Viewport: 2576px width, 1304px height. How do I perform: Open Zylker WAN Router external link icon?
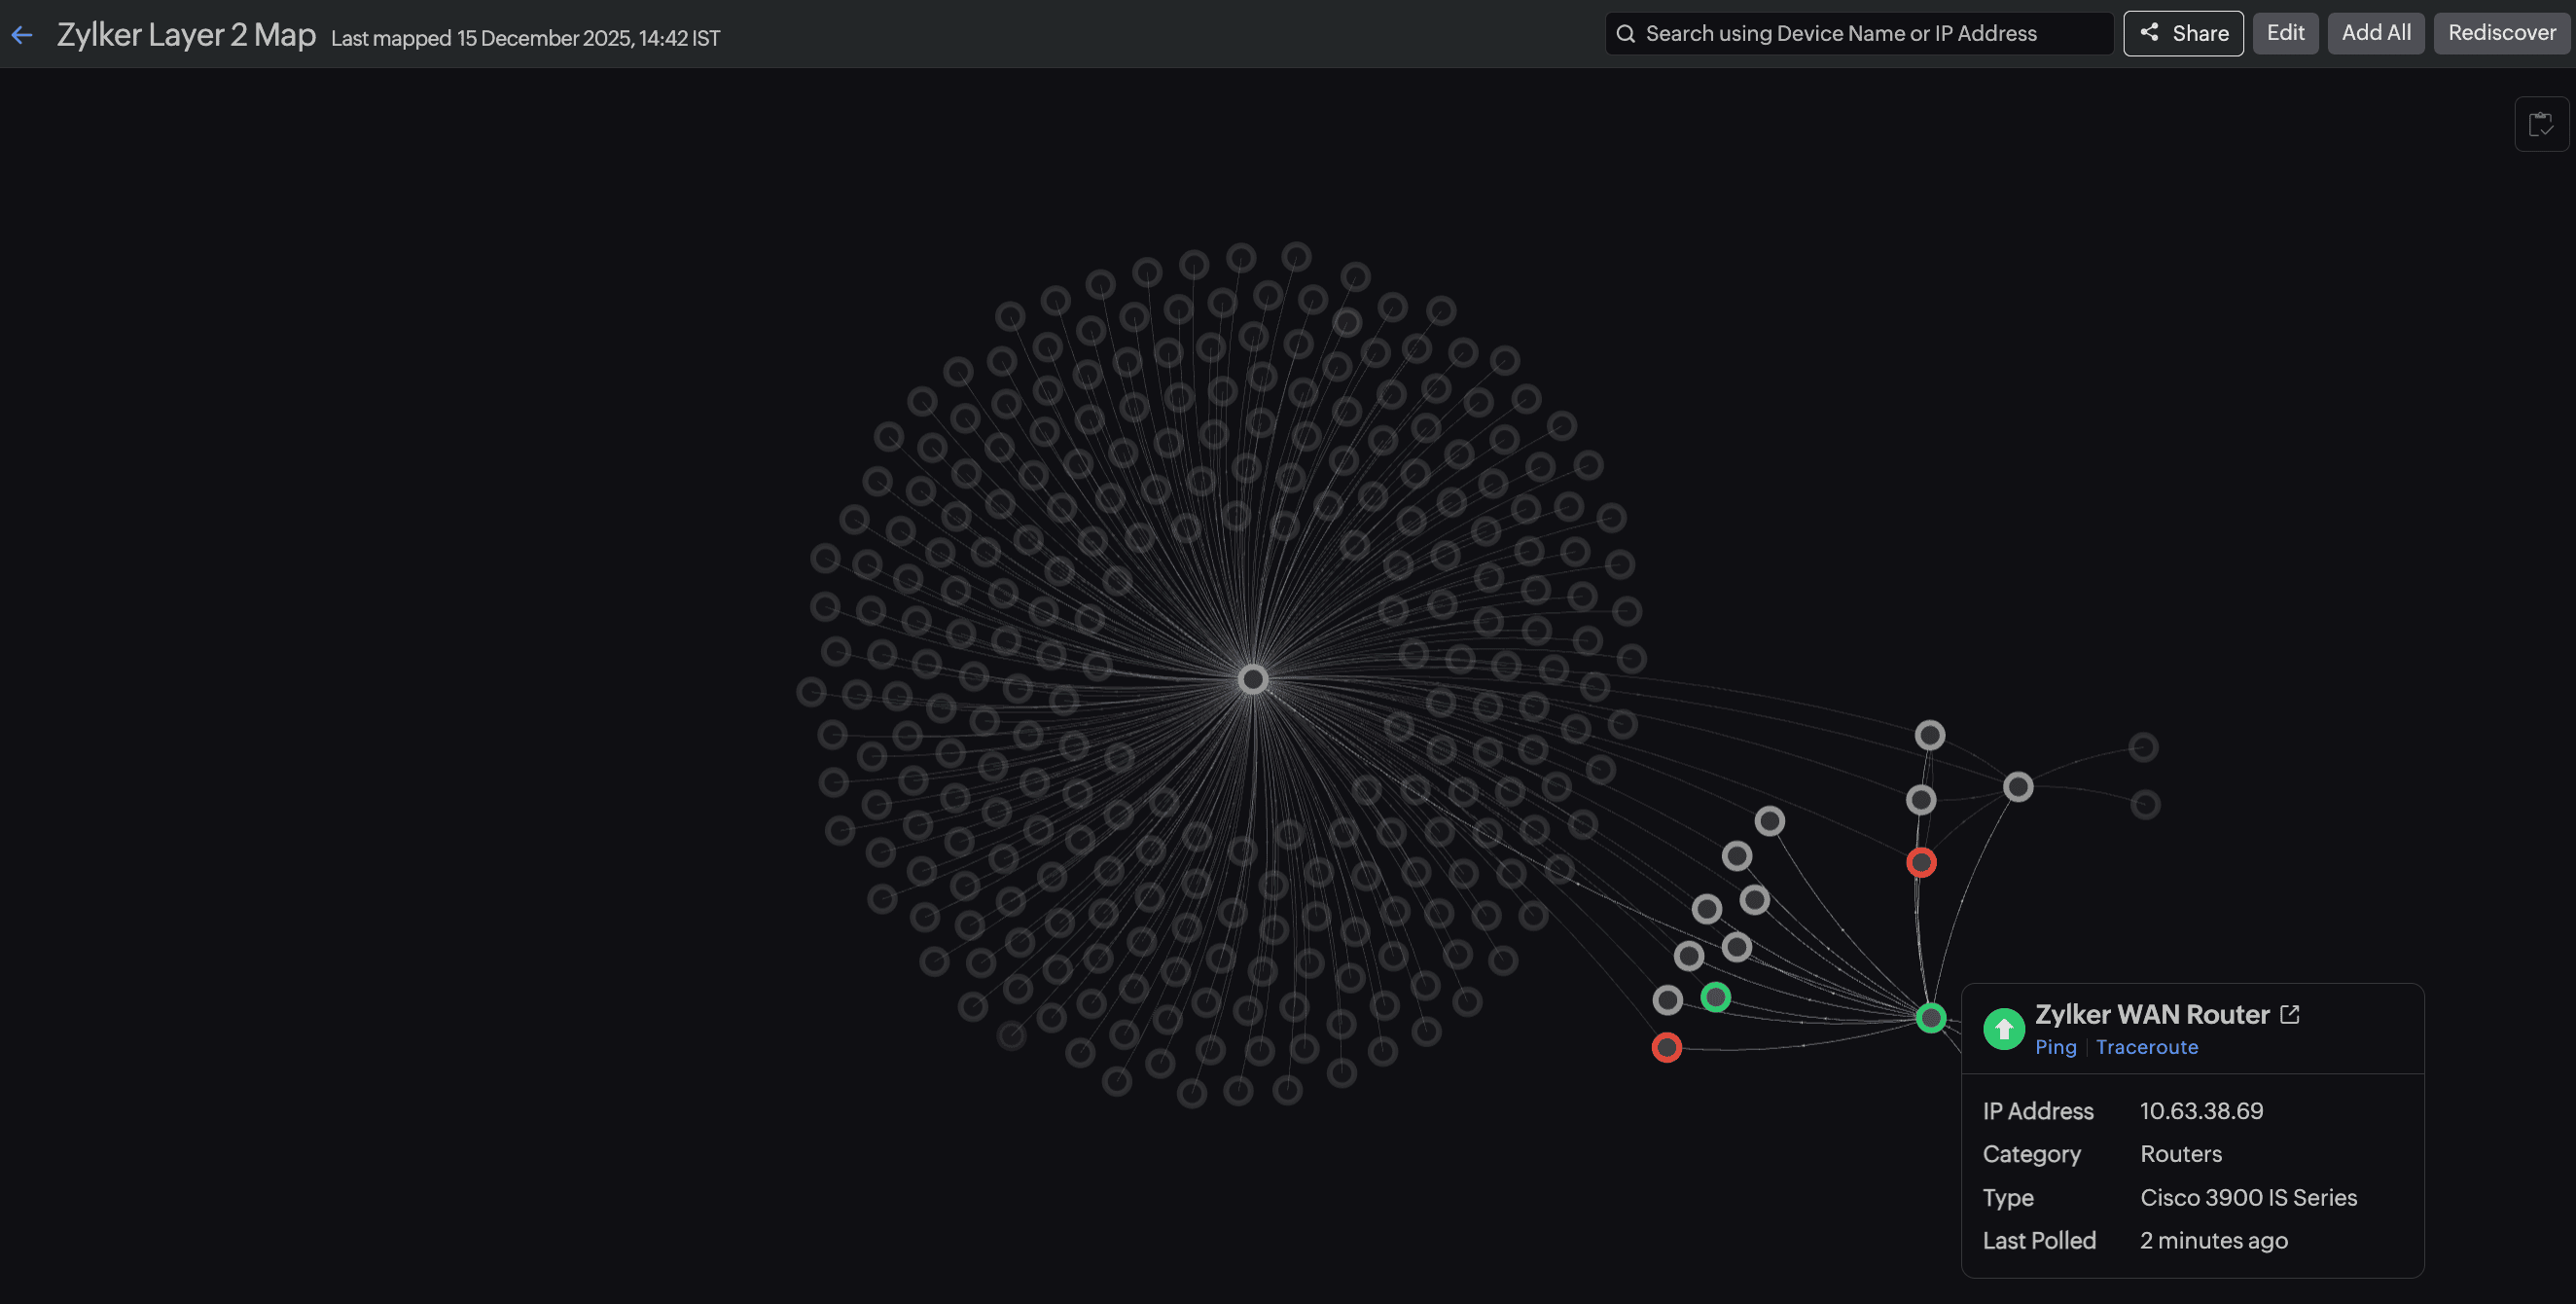[2289, 1014]
